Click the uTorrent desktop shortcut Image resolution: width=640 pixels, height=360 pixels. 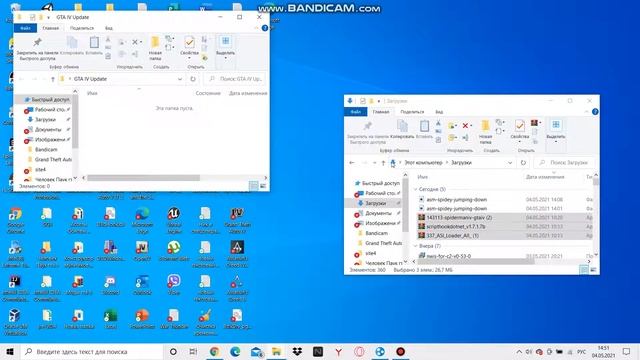click(174, 250)
